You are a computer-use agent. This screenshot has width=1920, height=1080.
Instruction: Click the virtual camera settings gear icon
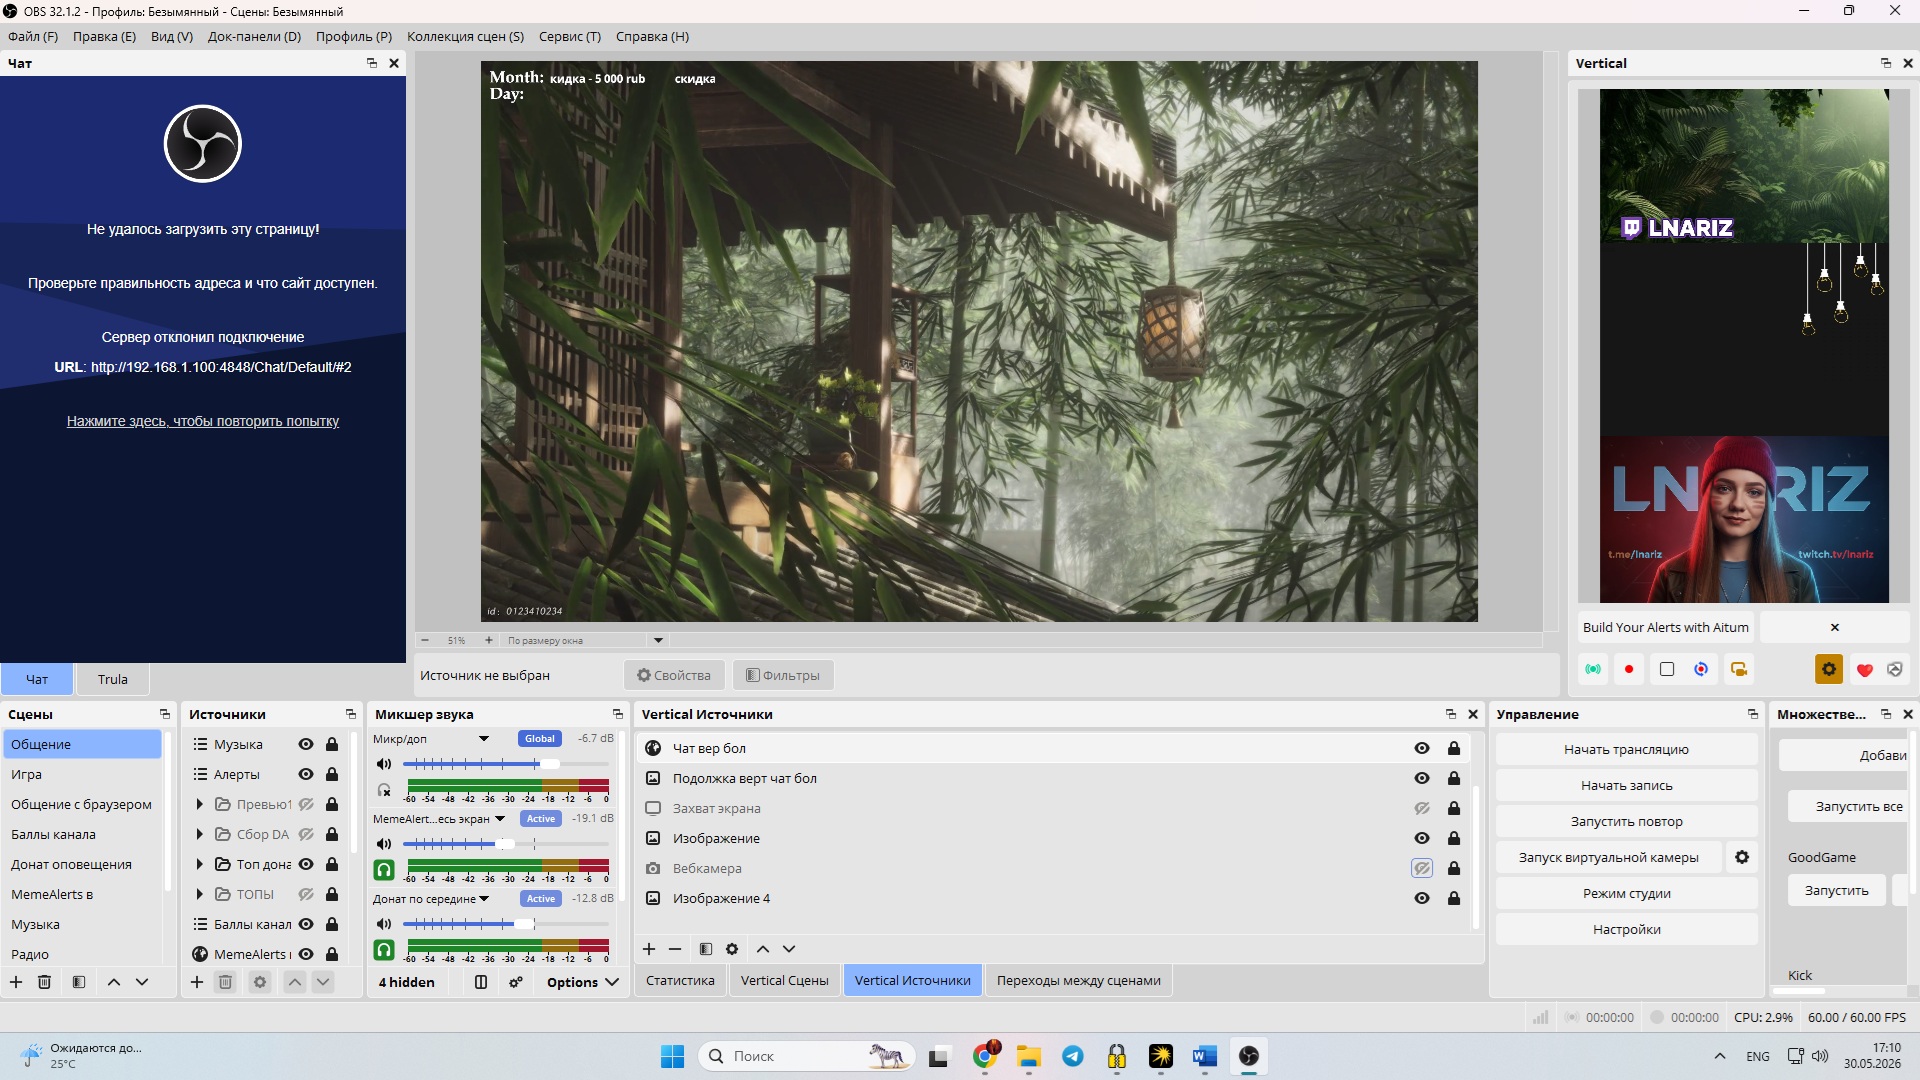point(1742,857)
